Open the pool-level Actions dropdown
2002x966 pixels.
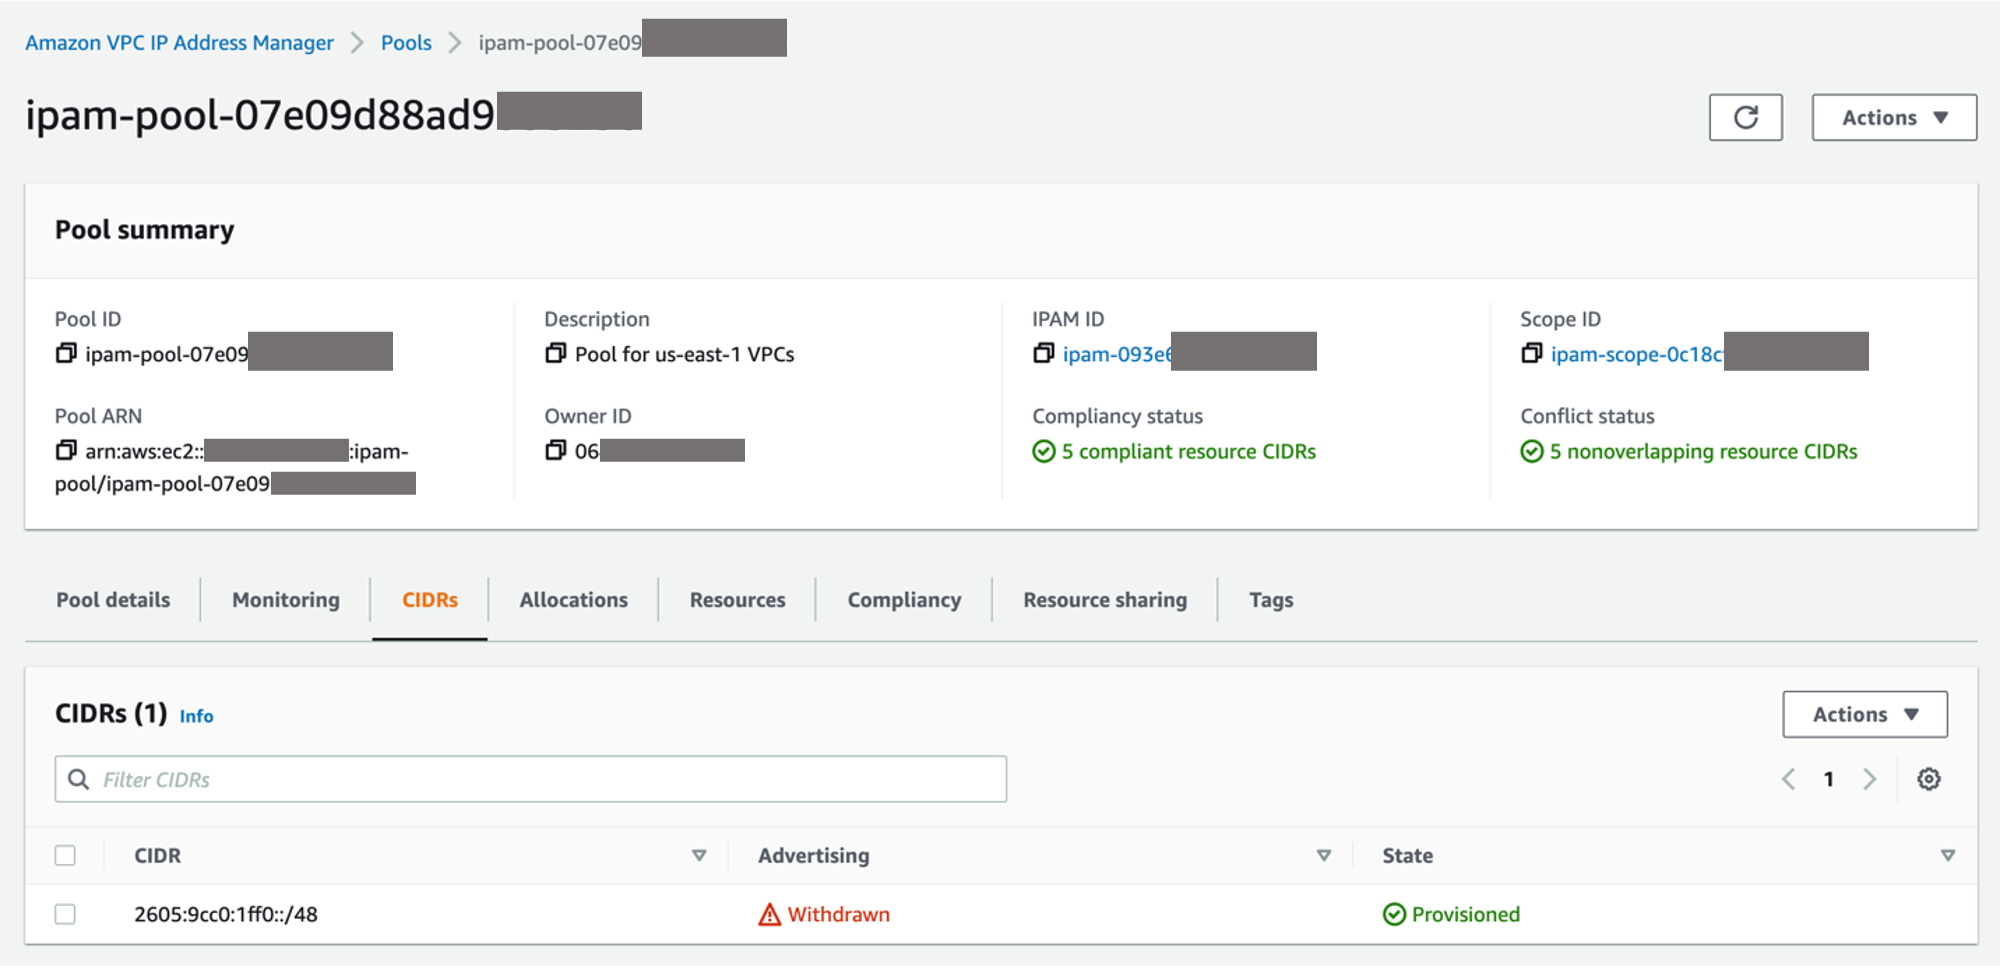[1894, 118]
